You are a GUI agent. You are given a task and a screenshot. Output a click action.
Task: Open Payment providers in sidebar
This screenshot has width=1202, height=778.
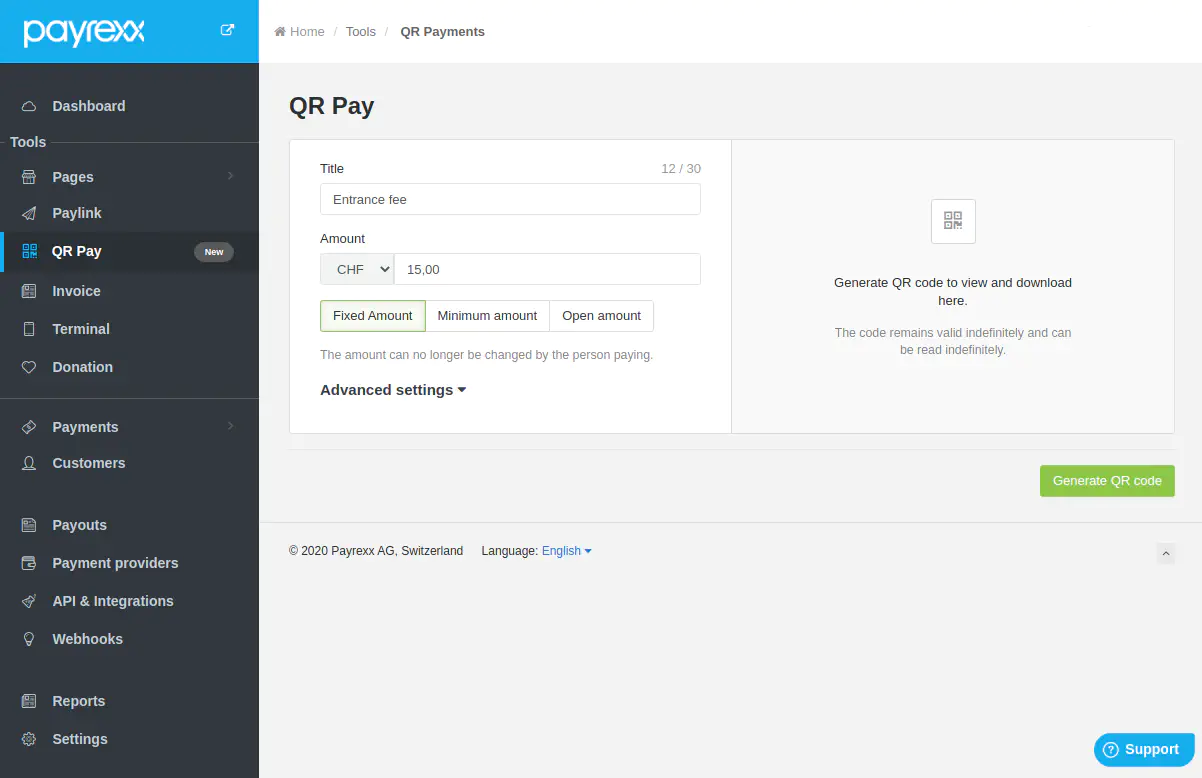tap(115, 563)
